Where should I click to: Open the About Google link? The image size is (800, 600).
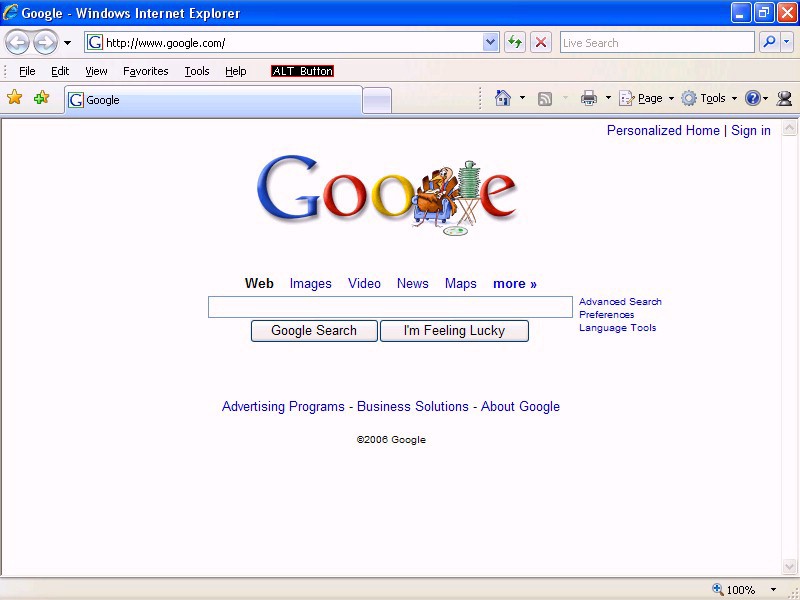pos(520,407)
